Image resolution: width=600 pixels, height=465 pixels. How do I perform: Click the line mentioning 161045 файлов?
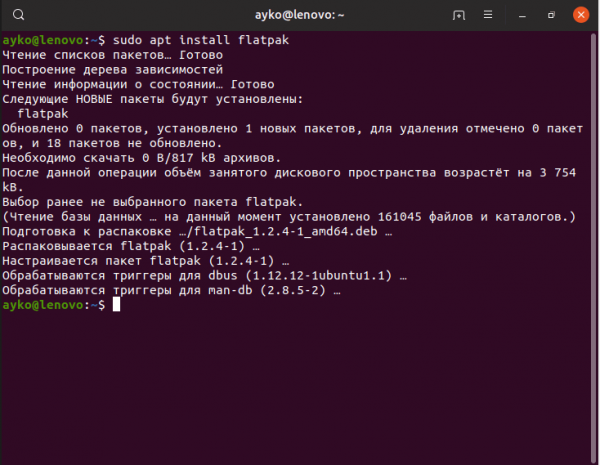[x=289, y=217]
